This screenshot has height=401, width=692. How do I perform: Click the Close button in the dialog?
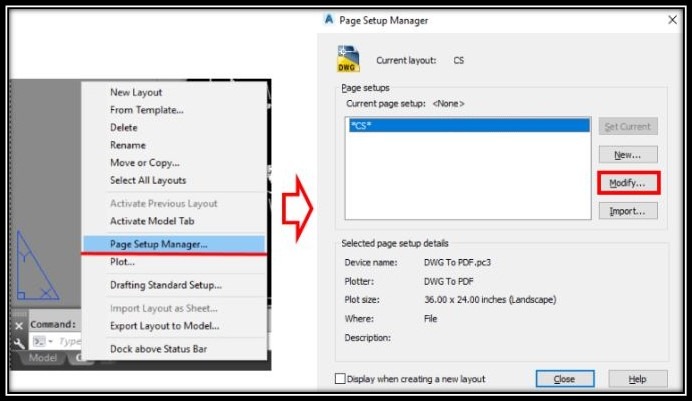click(x=565, y=379)
